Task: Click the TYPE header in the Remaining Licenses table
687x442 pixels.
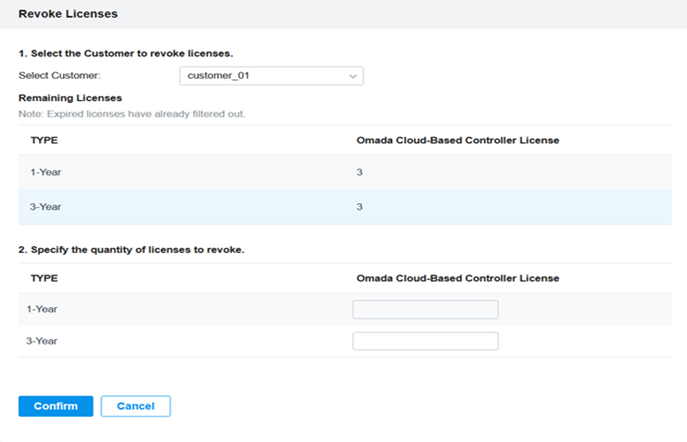Action: (x=44, y=140)
